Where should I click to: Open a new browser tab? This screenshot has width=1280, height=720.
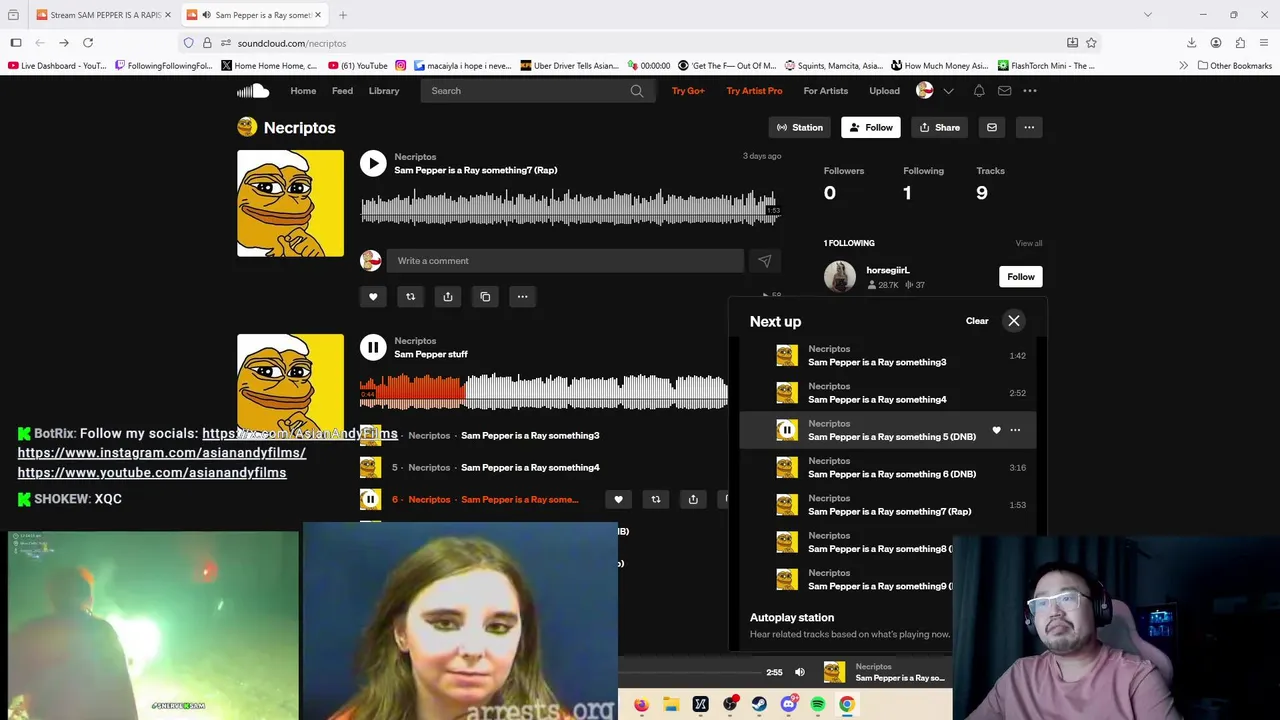[x=343, y=15]
